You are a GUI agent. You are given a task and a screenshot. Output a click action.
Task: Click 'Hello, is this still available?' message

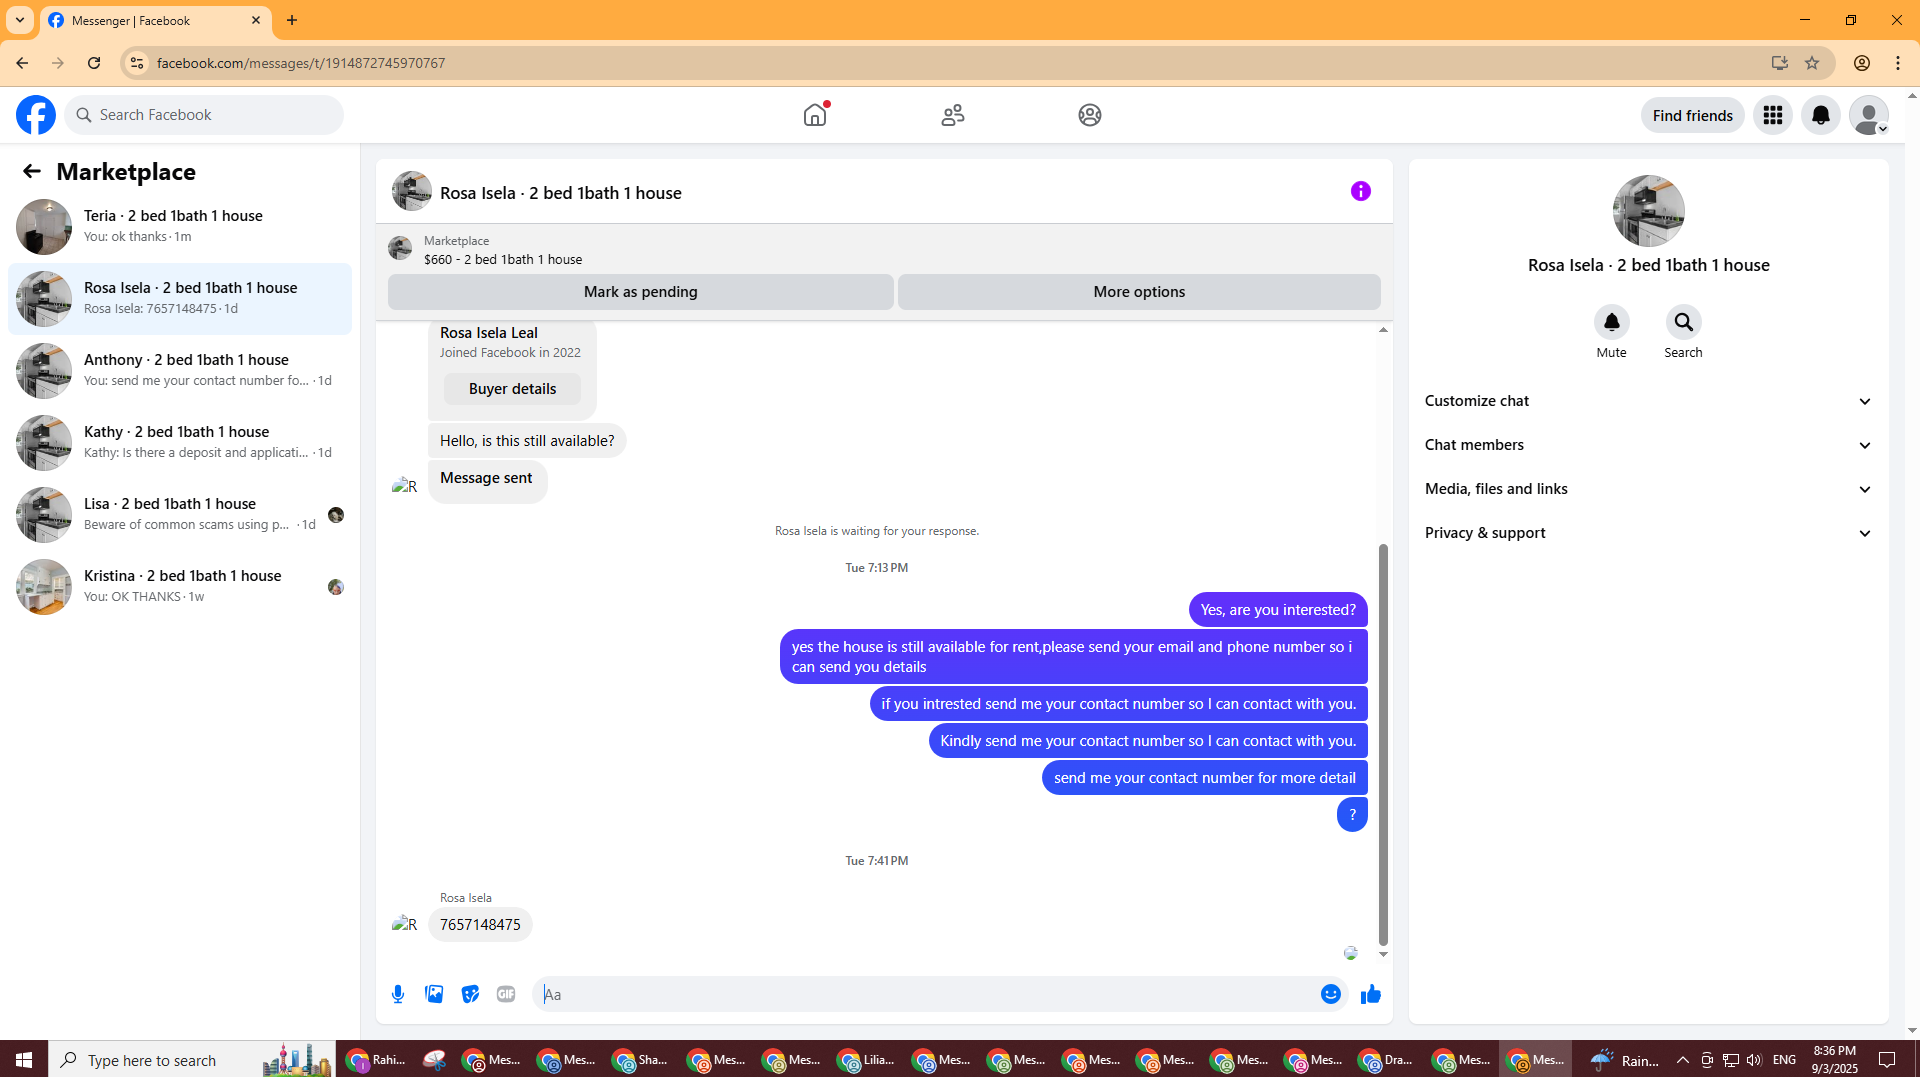527,441
